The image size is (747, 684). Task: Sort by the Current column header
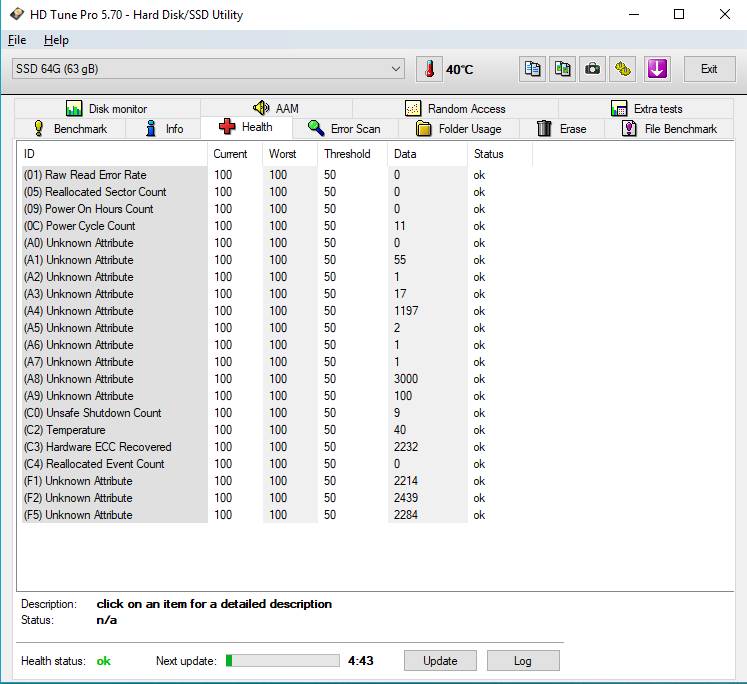tap(235, 154)
